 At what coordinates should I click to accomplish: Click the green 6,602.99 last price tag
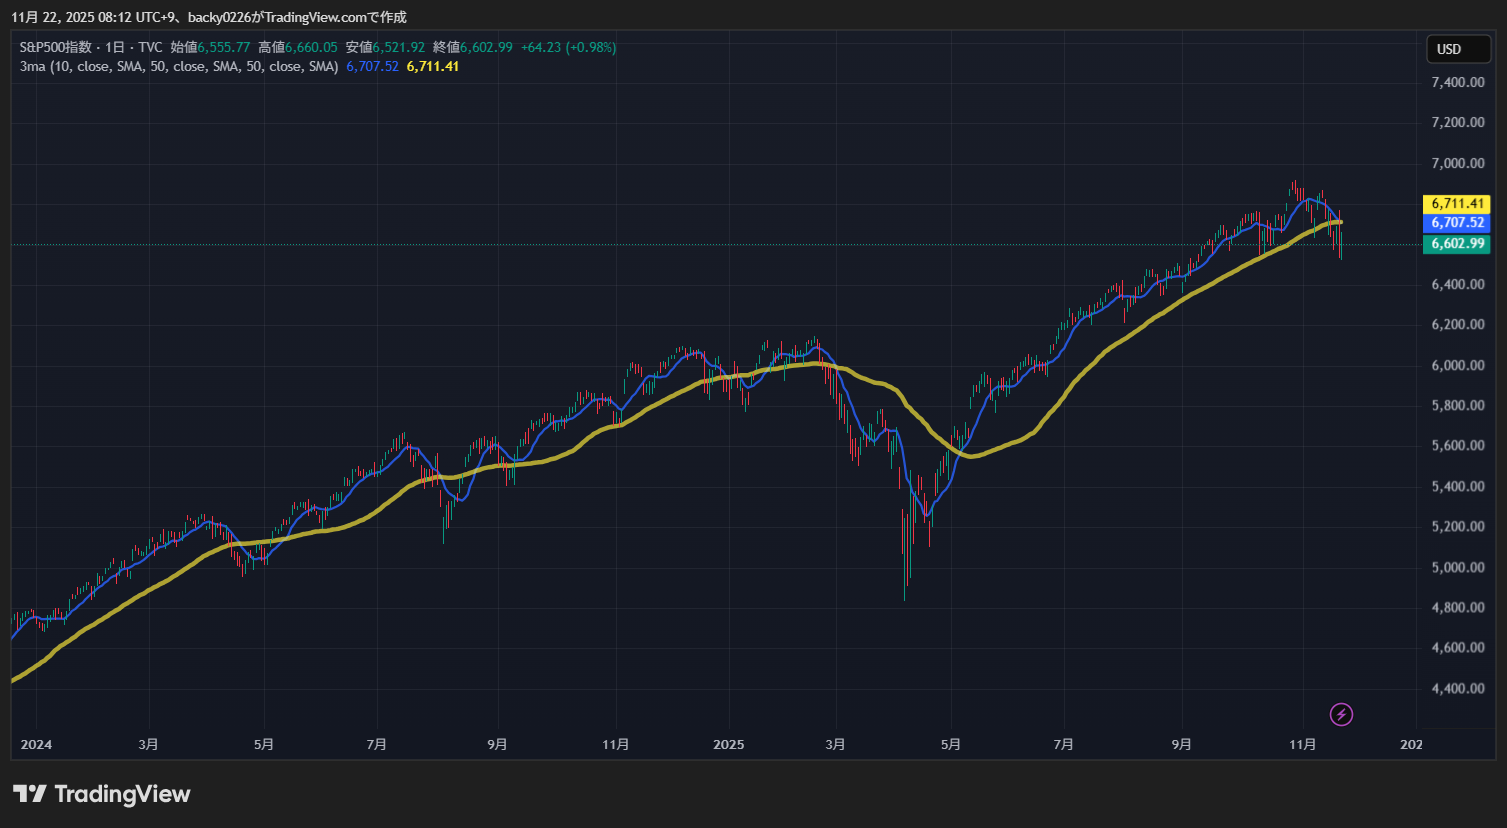(1457, 244)
